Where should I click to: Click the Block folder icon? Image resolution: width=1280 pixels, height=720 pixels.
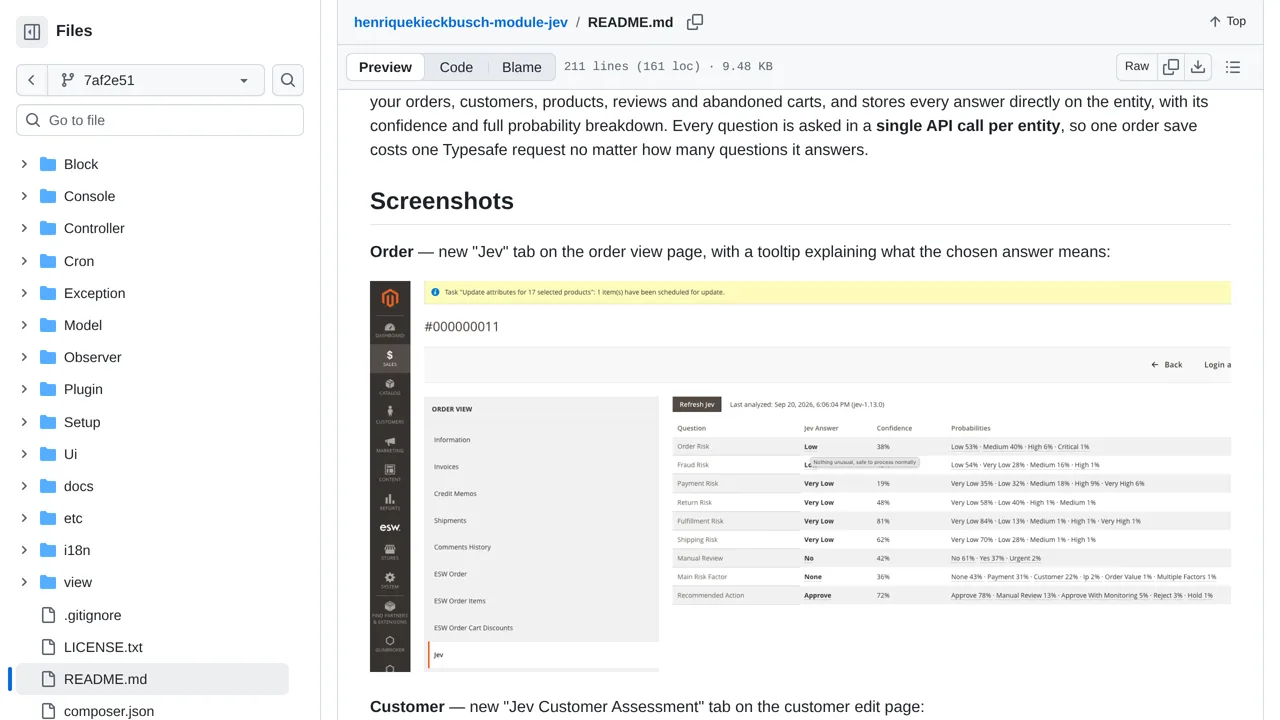point(48,164)
